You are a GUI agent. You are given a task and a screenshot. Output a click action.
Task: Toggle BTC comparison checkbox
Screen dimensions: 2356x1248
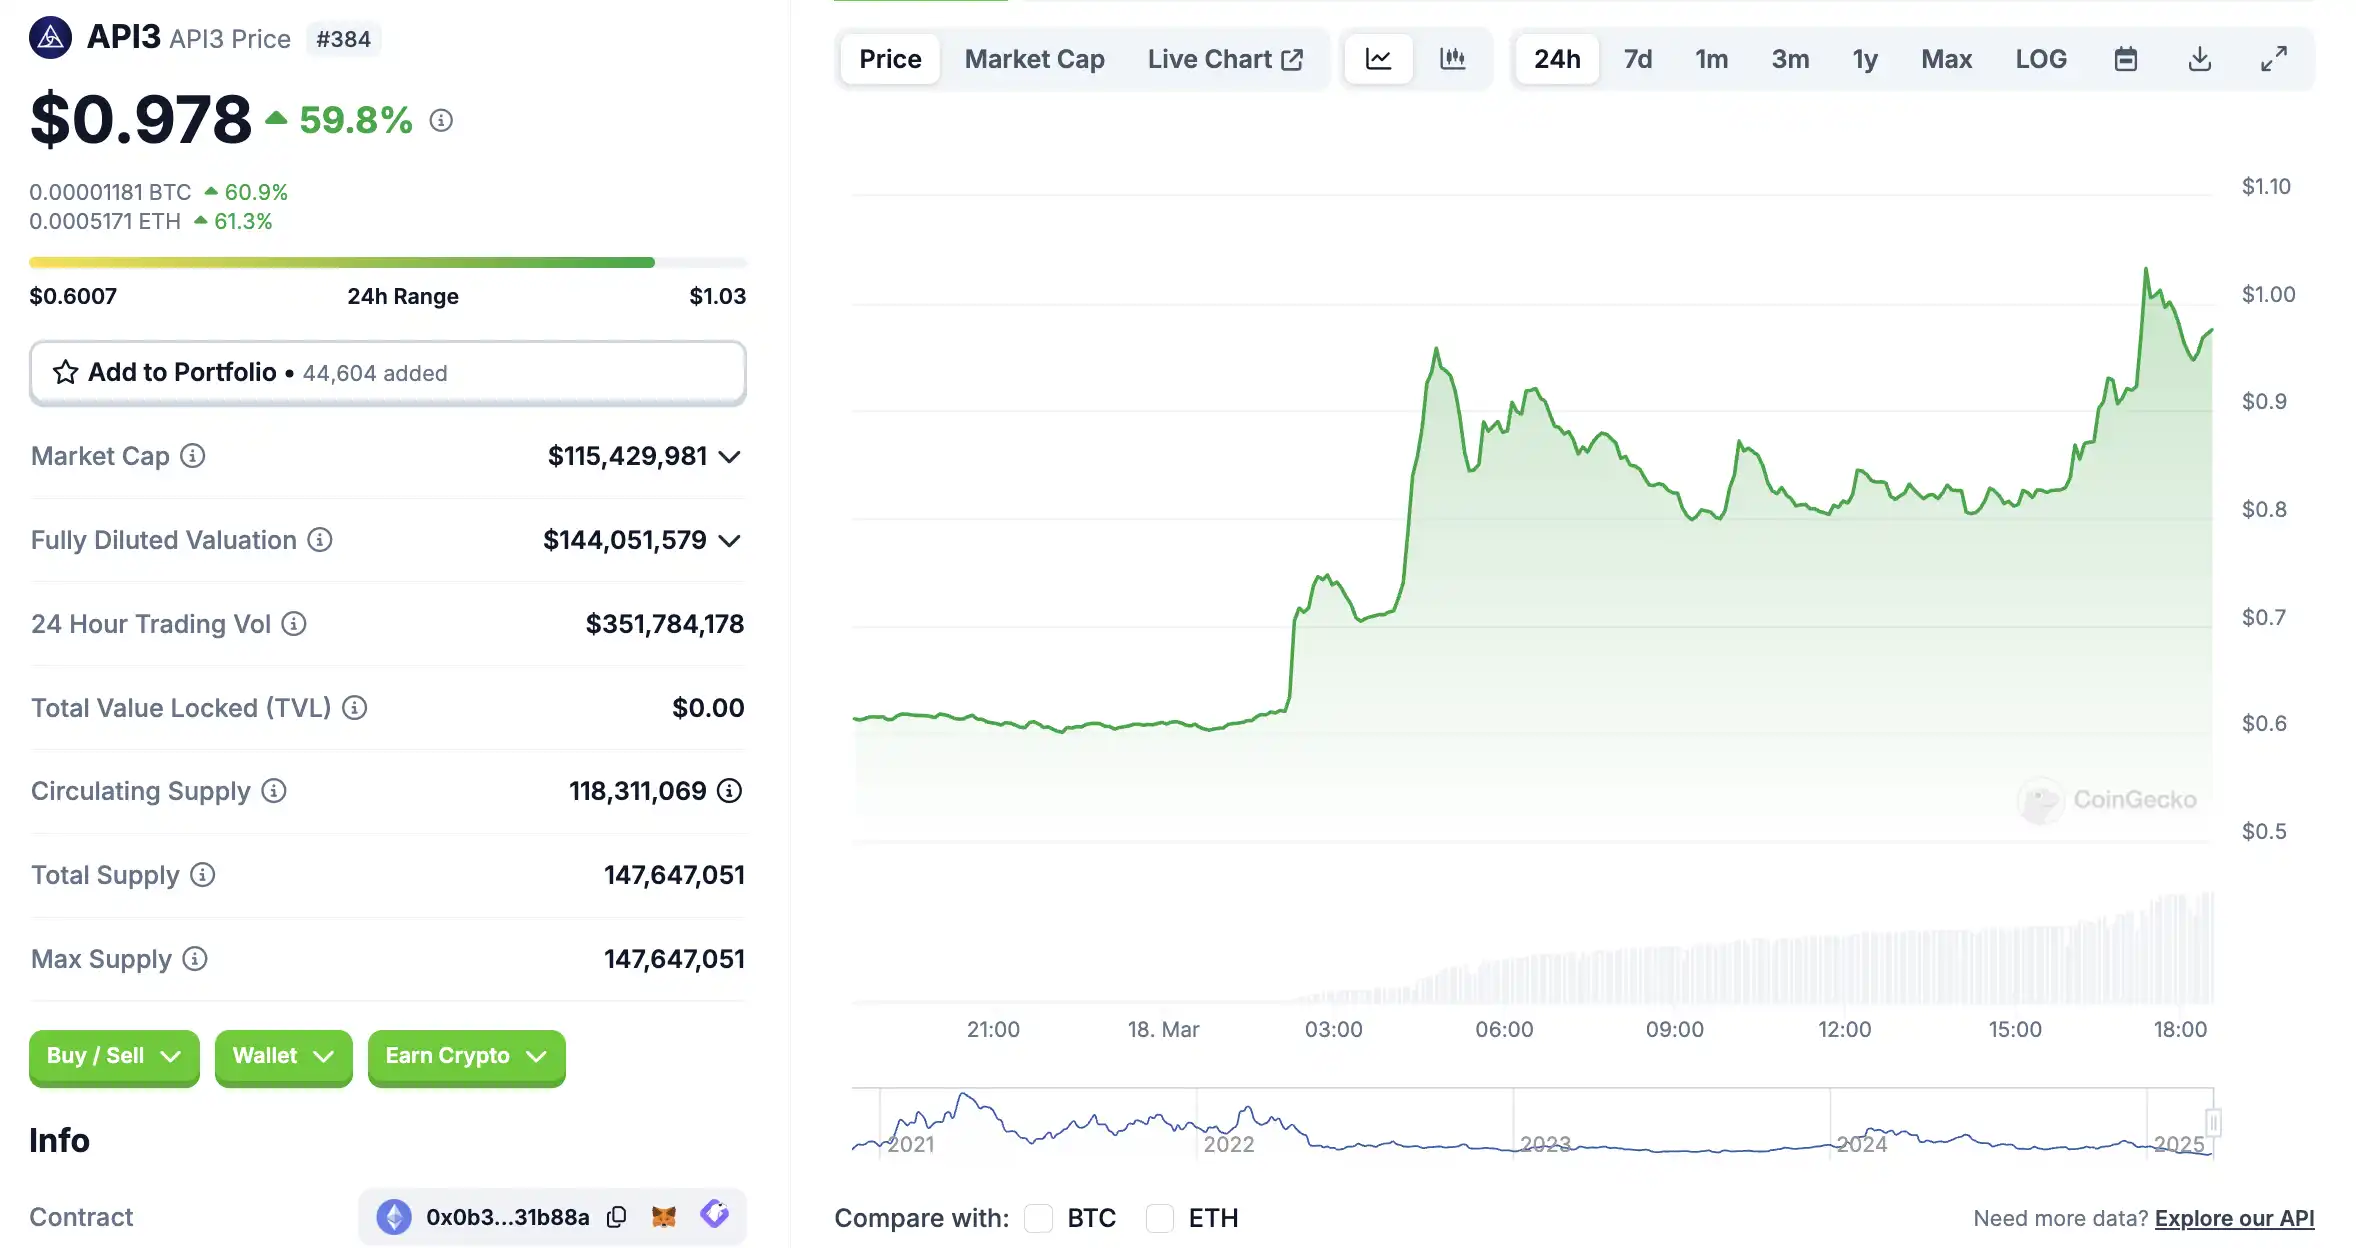point(1039,1218)
